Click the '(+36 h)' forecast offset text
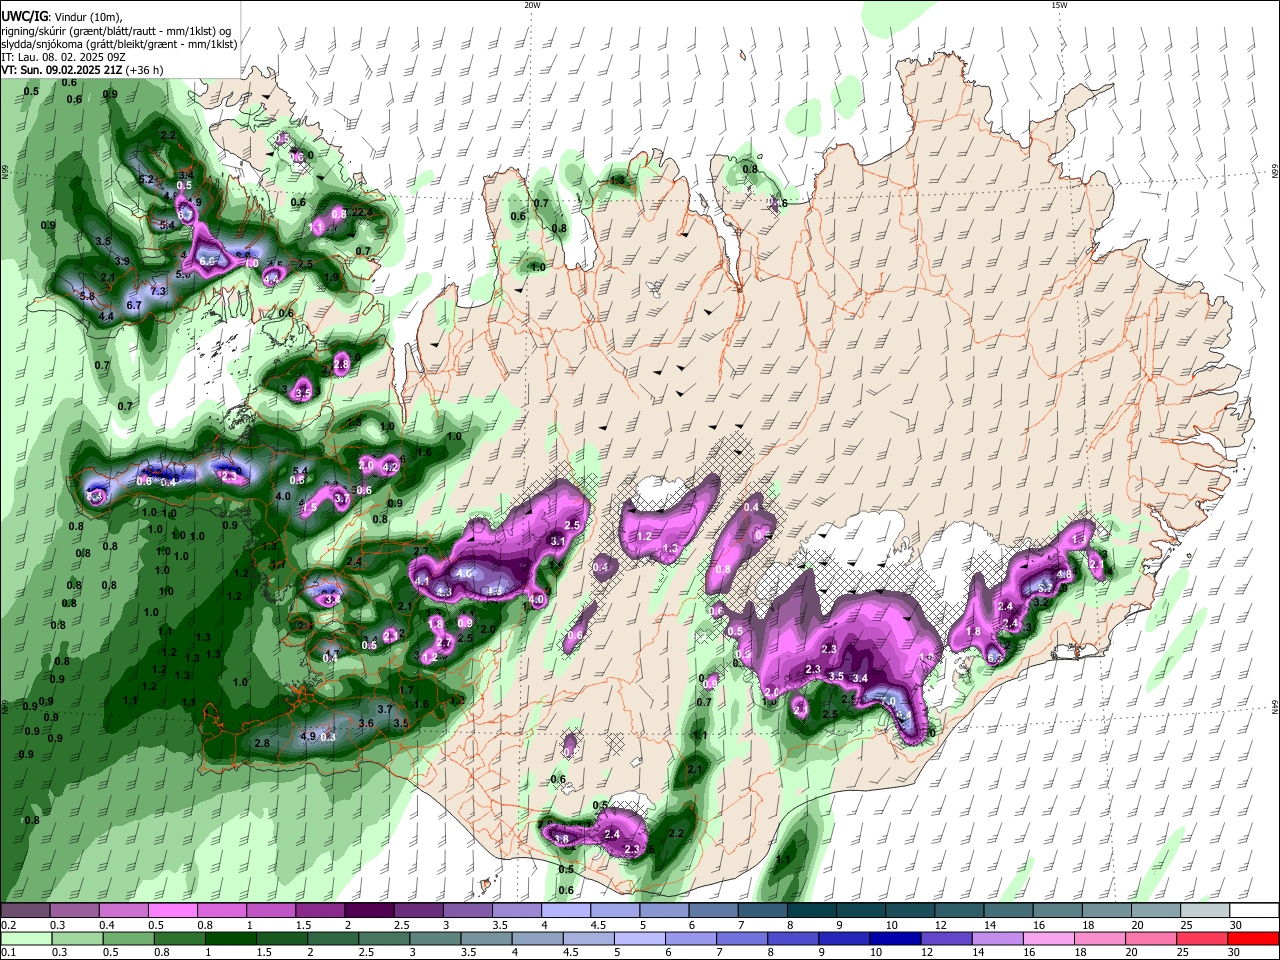 pyautogui.click(x=144, y=70)
